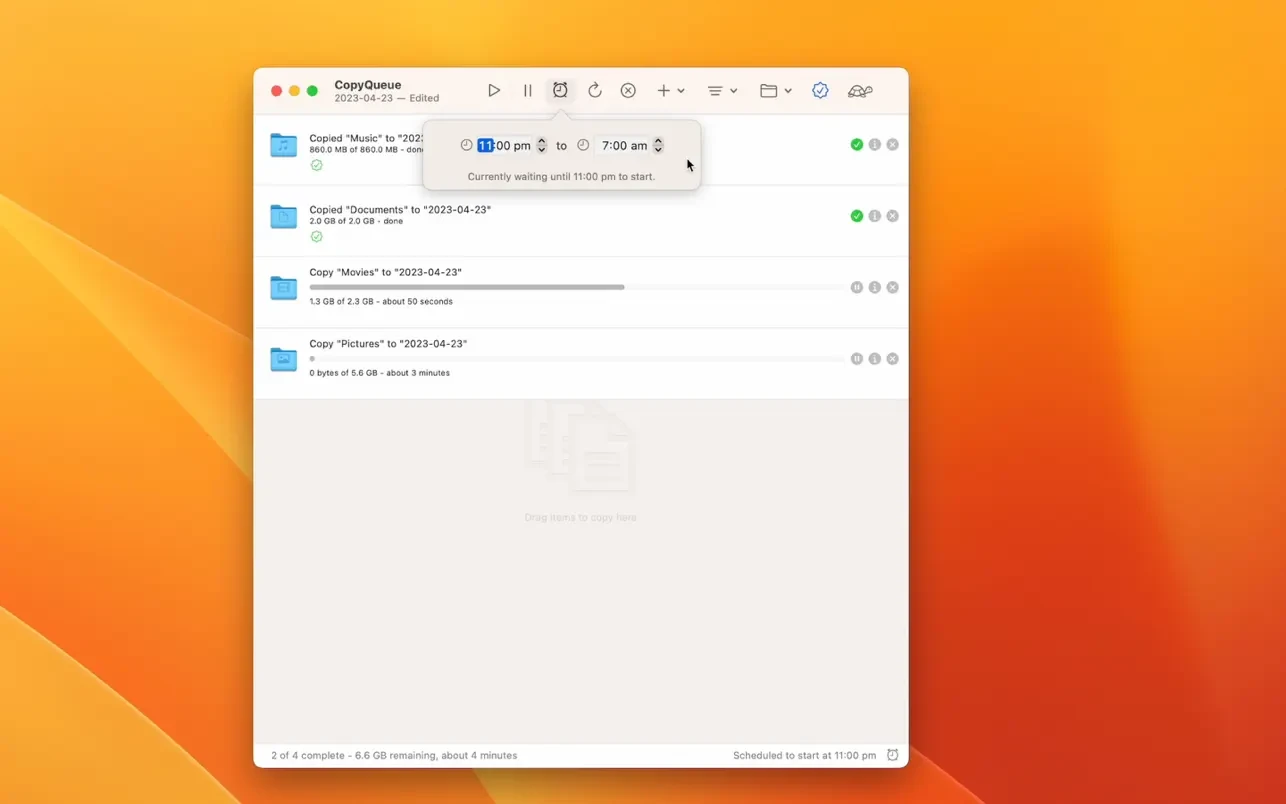Toggle the turtle slow mode icon
The width and height of the screenshot is (1286, 804).
coord(860,91)
